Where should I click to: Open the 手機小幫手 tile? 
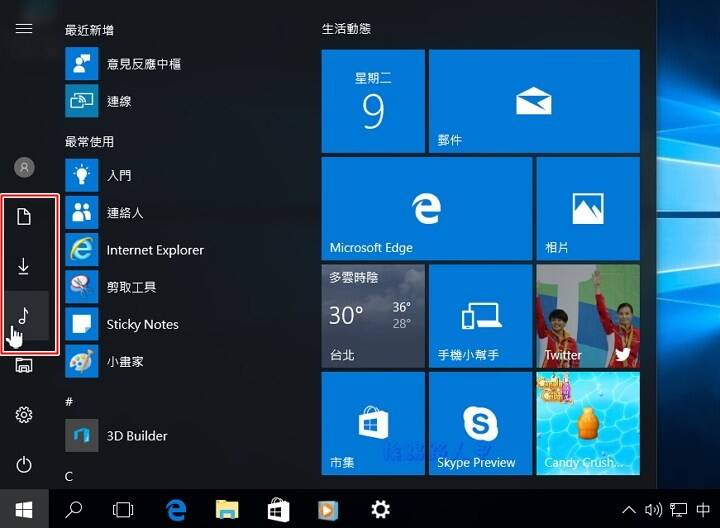click(480, 316)
